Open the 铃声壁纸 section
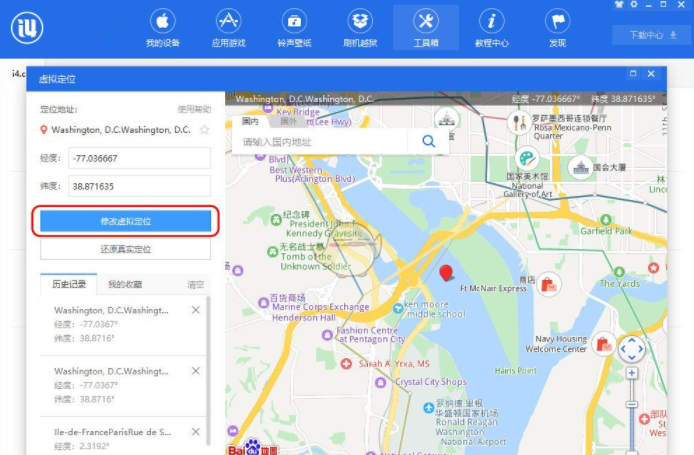 294,28
